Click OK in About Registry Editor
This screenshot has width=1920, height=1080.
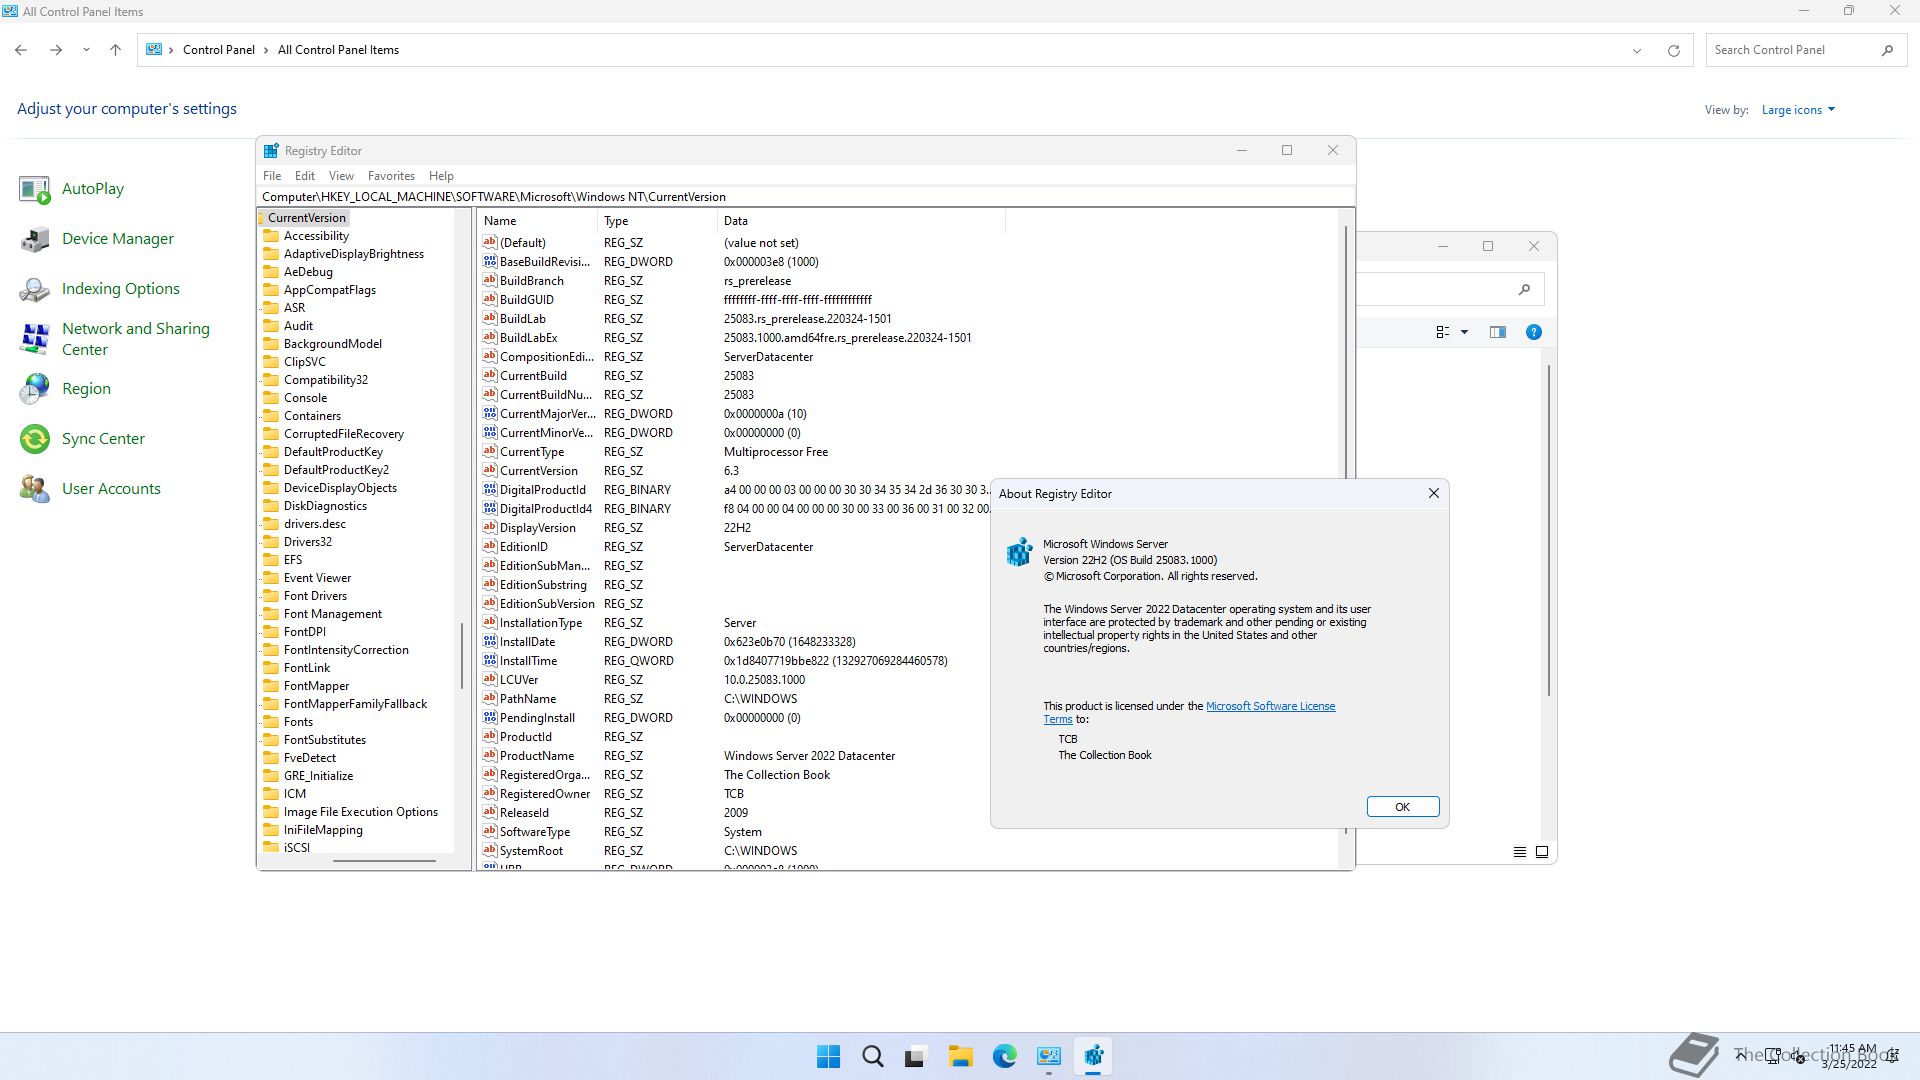point(1402,807)
